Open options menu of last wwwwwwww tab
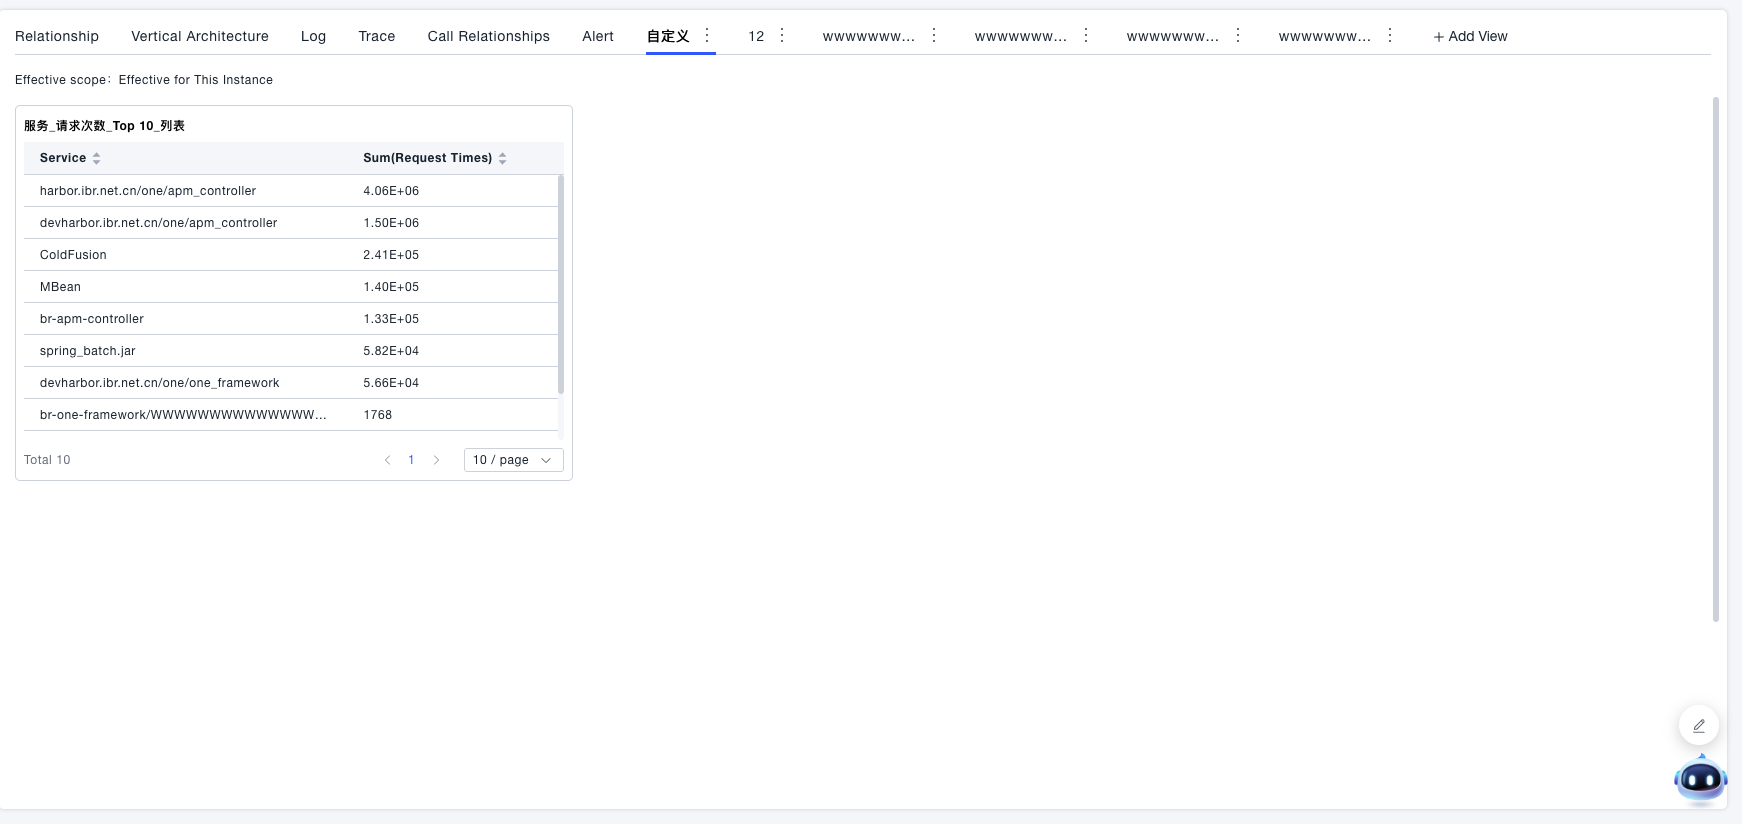 [1389, 36]
